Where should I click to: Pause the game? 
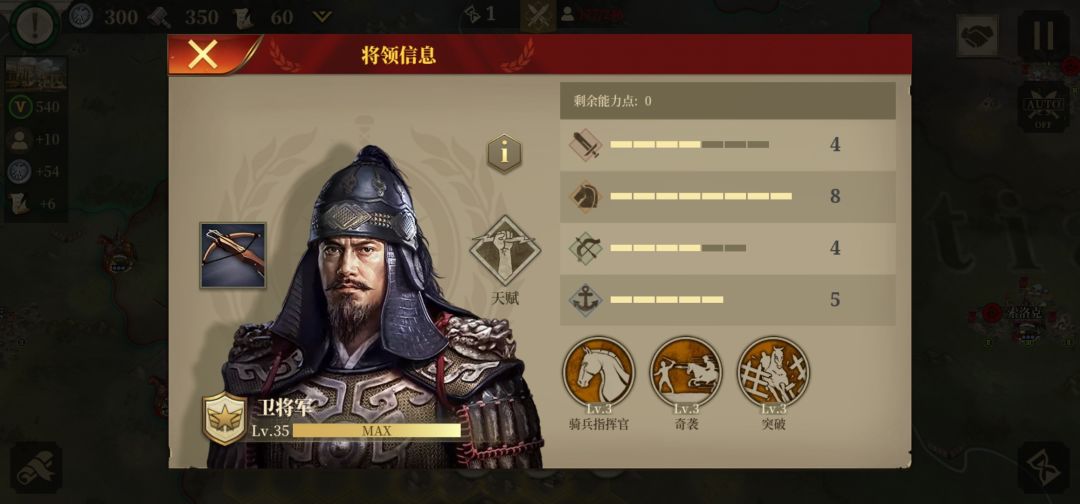click(x=1043, y=36)
